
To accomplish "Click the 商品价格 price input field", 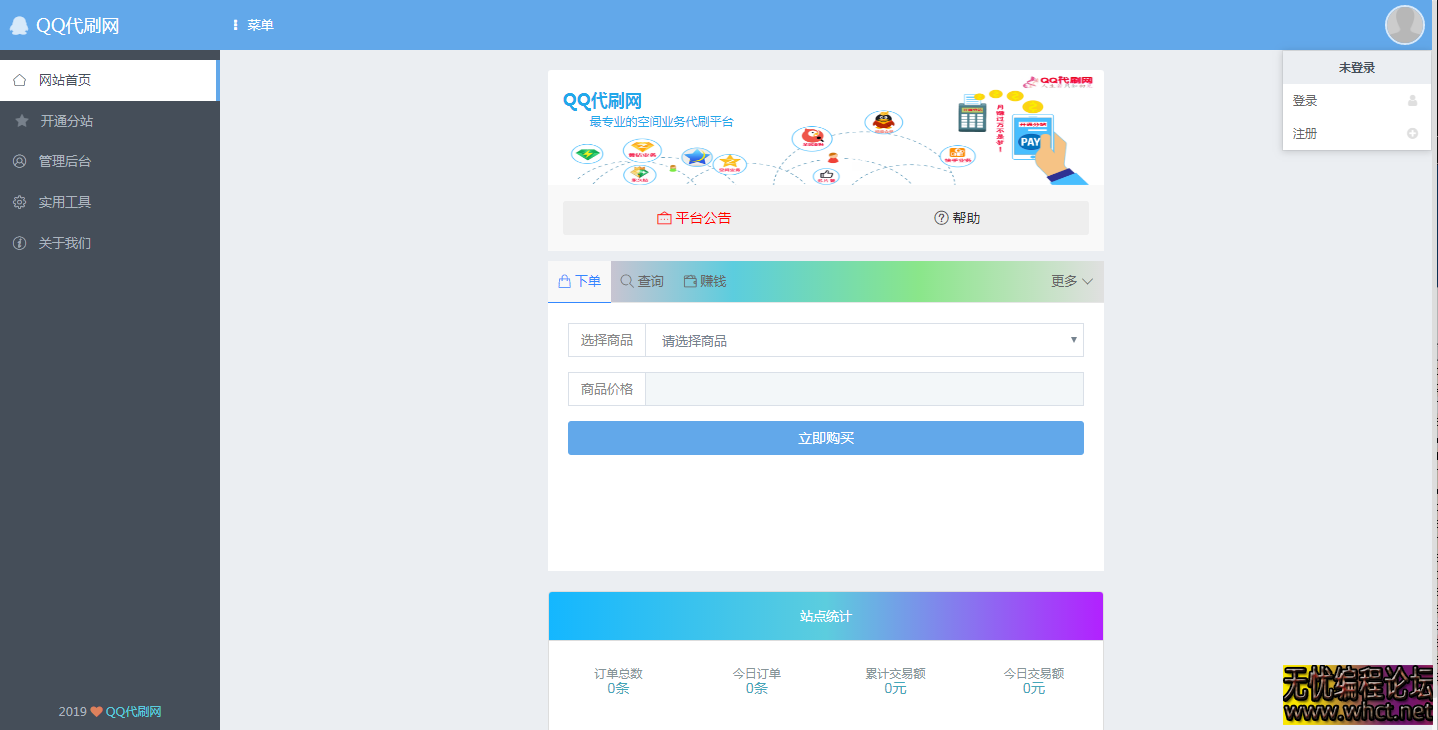I will coord(863,389).
